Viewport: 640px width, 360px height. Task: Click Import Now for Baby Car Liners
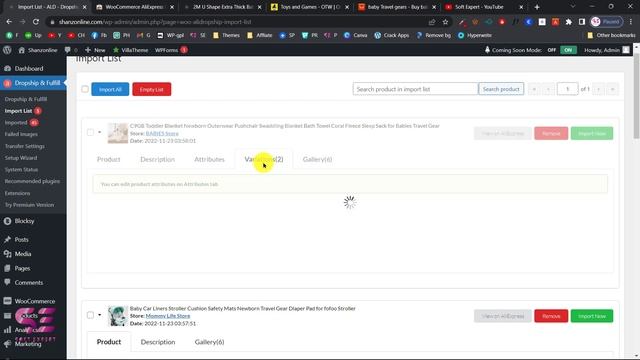[592, 316]
